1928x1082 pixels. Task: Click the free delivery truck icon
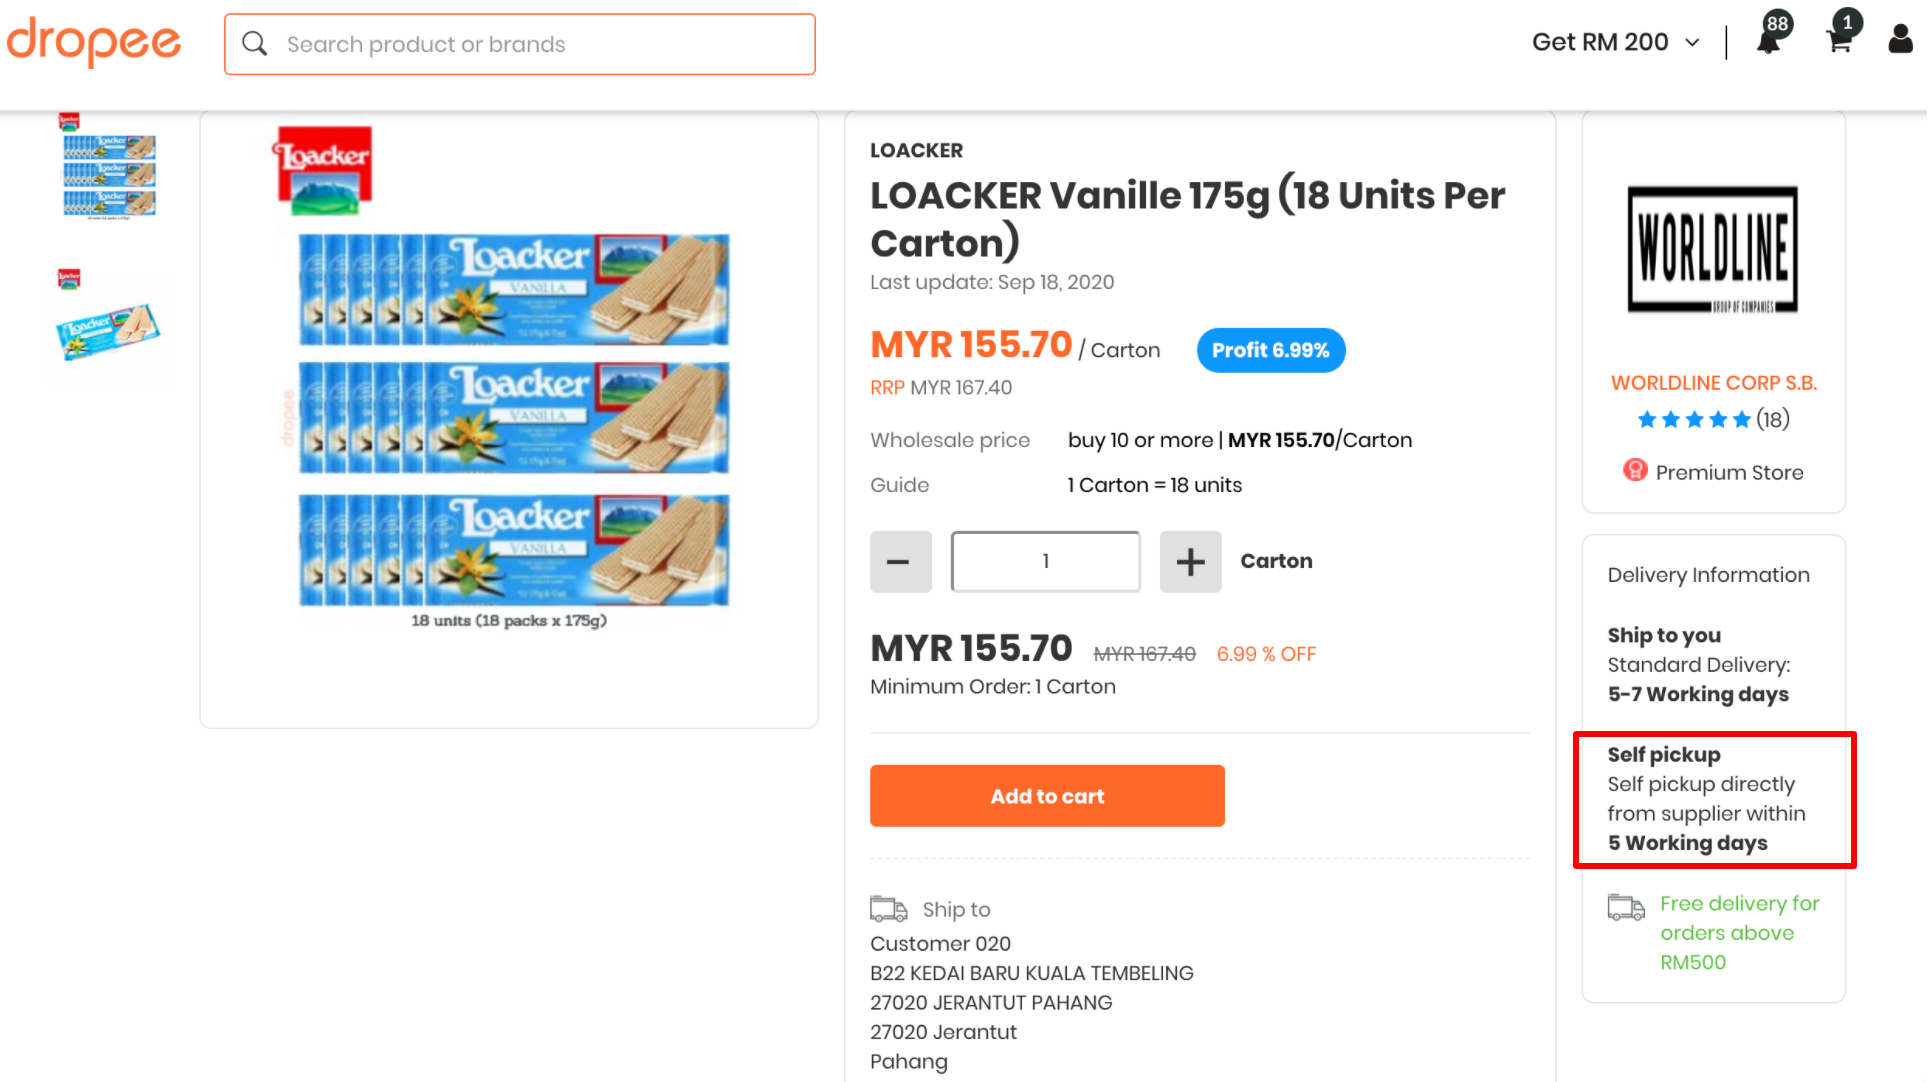pos(1626,907)
